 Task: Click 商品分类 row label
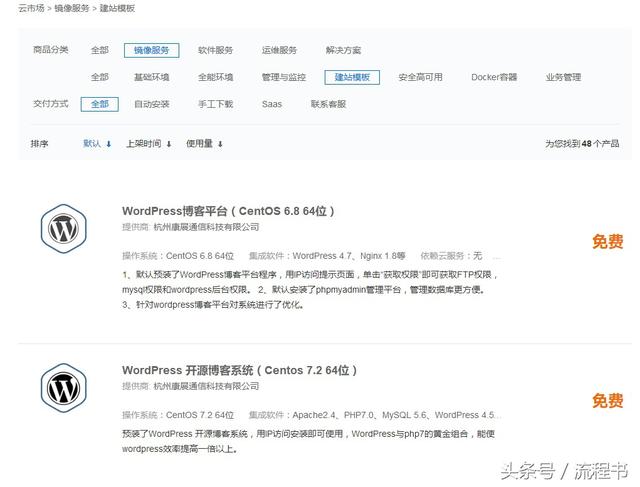(51, 50)
